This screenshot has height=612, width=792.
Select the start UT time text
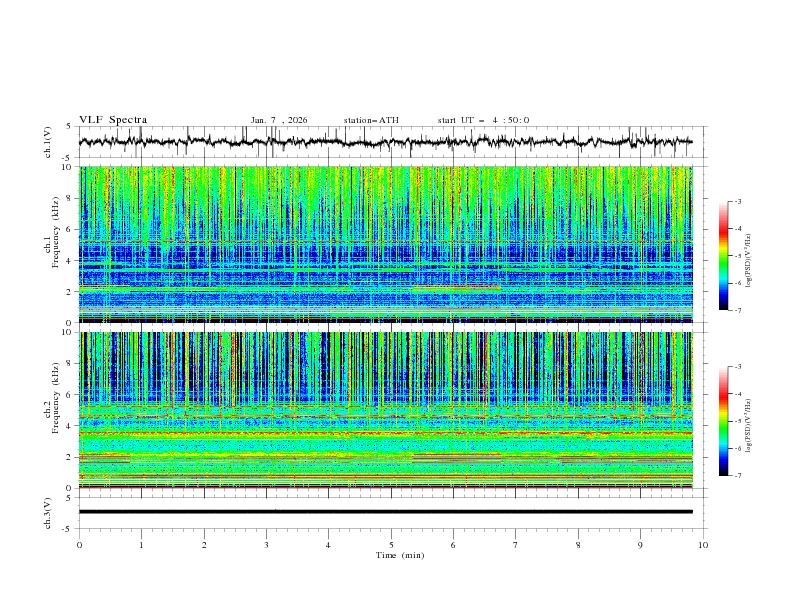(x=483, y=120)
